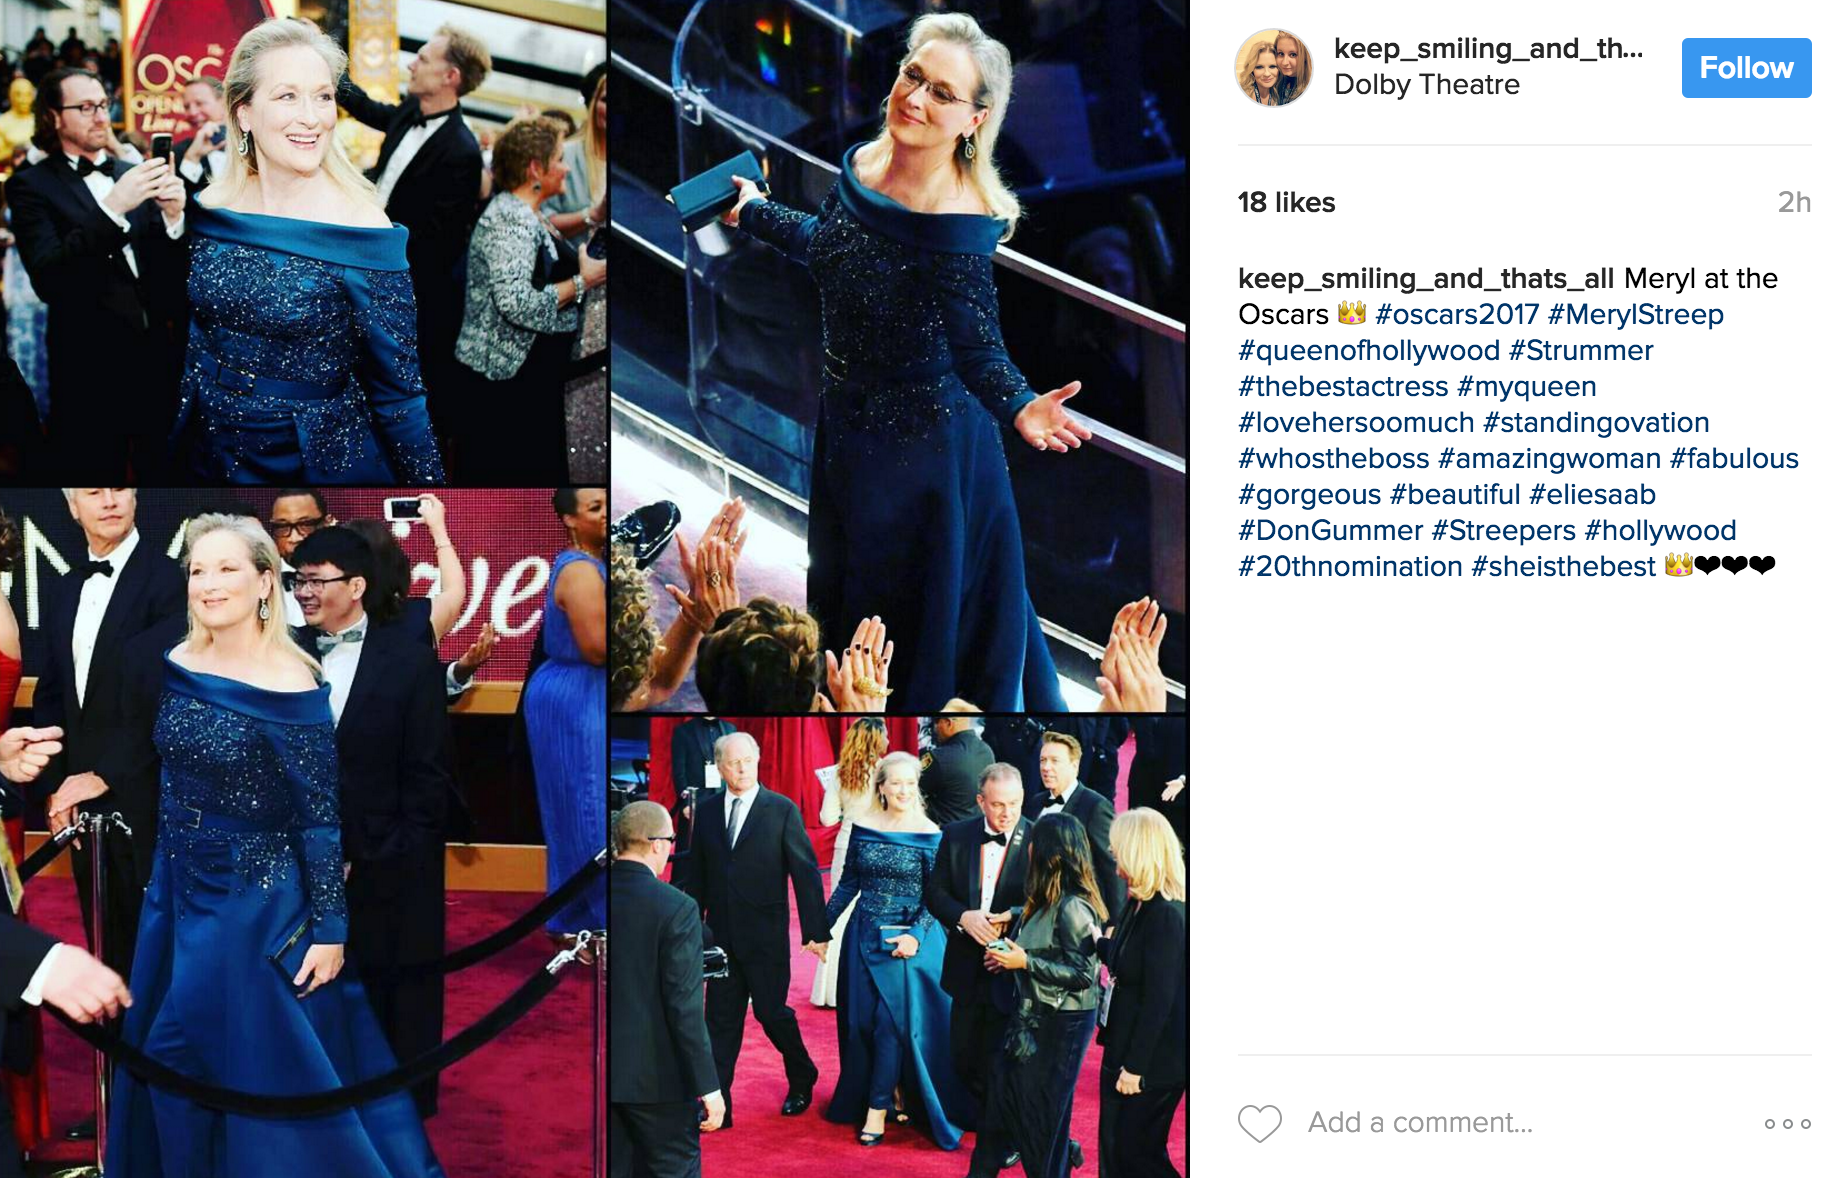View the 18 likes list
The image size is (1844, 1178).
tap(1286, 203)
